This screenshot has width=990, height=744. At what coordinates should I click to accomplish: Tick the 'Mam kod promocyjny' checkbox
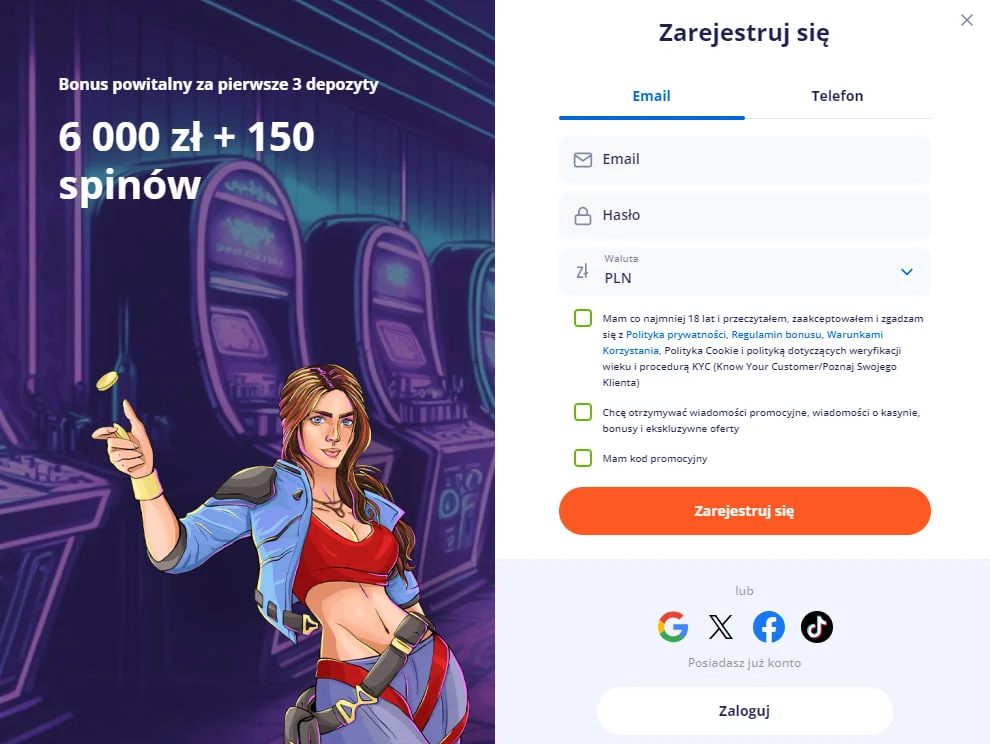click(x=583, y=458)
